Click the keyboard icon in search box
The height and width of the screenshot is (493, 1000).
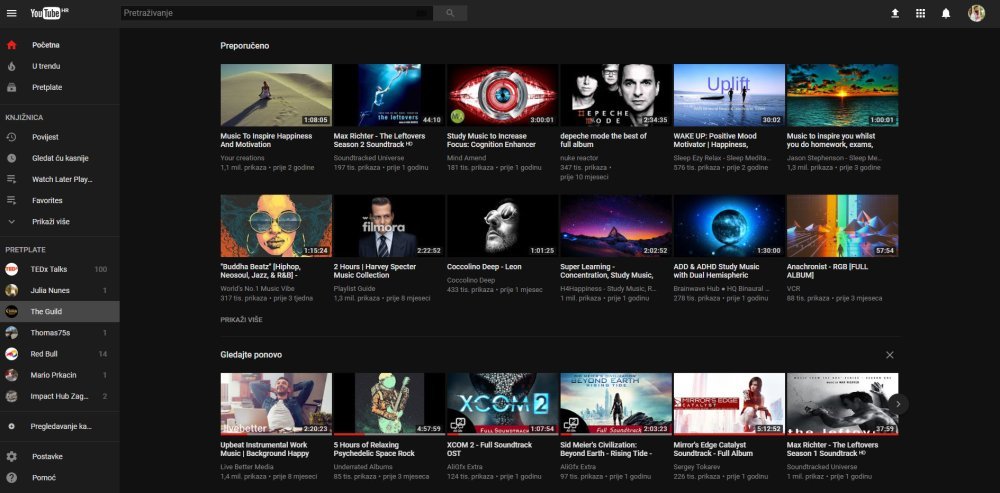[422, 13]
